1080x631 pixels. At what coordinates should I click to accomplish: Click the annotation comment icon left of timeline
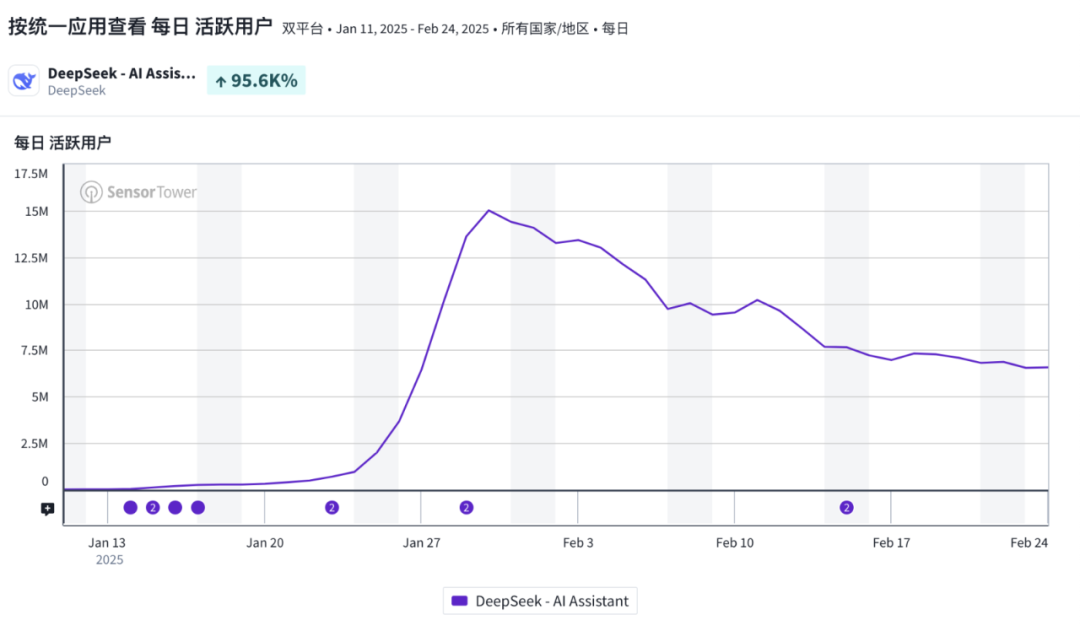pyautogui.click(x=47, y=509)
